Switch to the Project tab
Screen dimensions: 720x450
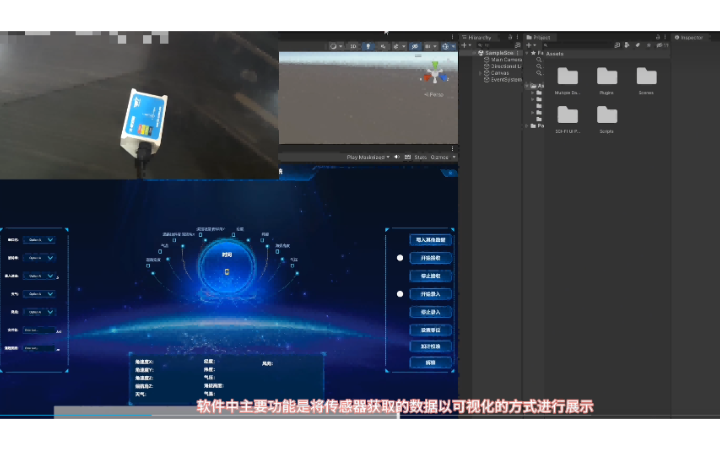click(539, 37)
